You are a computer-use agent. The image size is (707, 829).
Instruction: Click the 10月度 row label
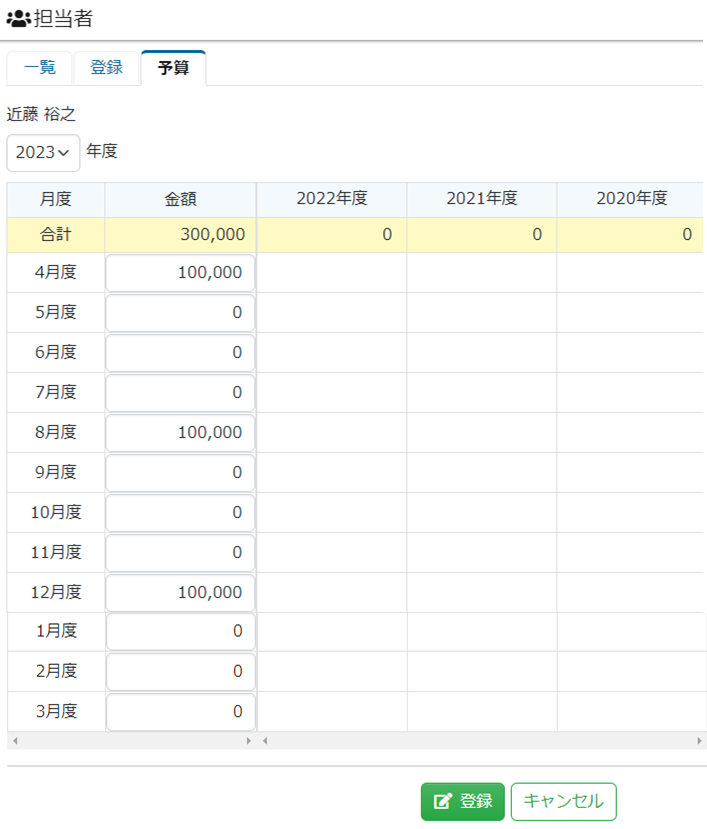pyautogui.click(x=56, y=513)
